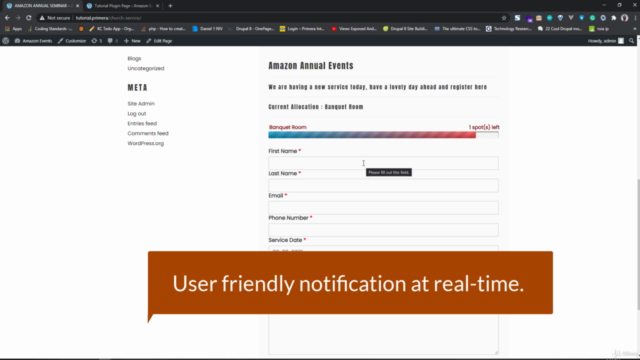Bookmark this page with the star icon

[504, 18]
